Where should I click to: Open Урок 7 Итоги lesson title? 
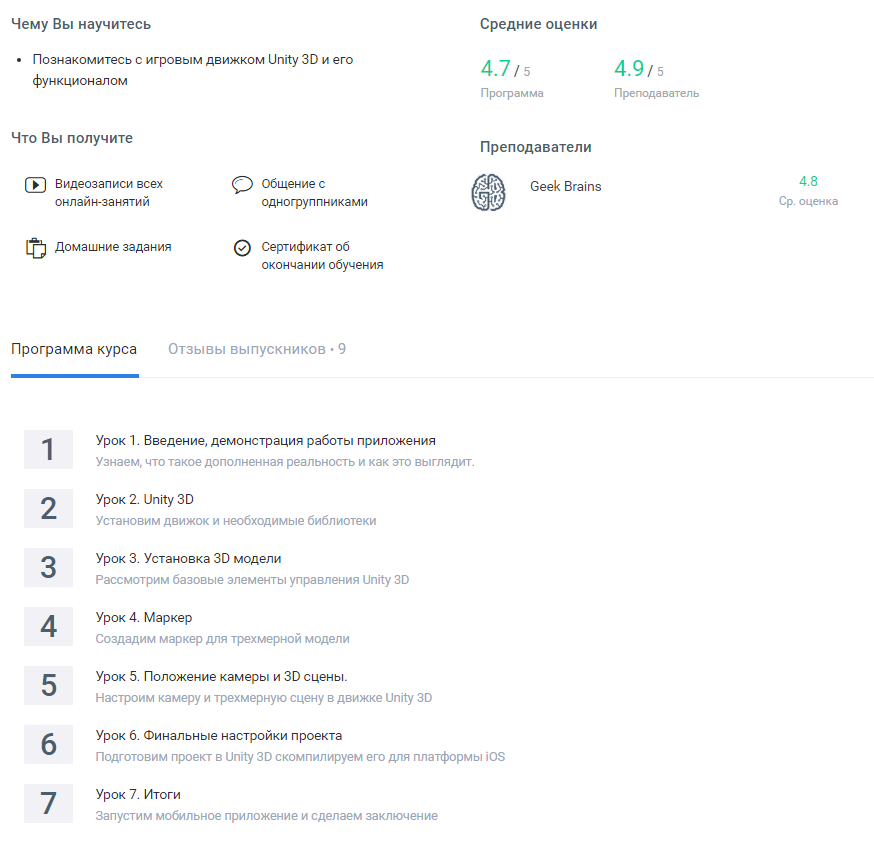click(138, 794)
